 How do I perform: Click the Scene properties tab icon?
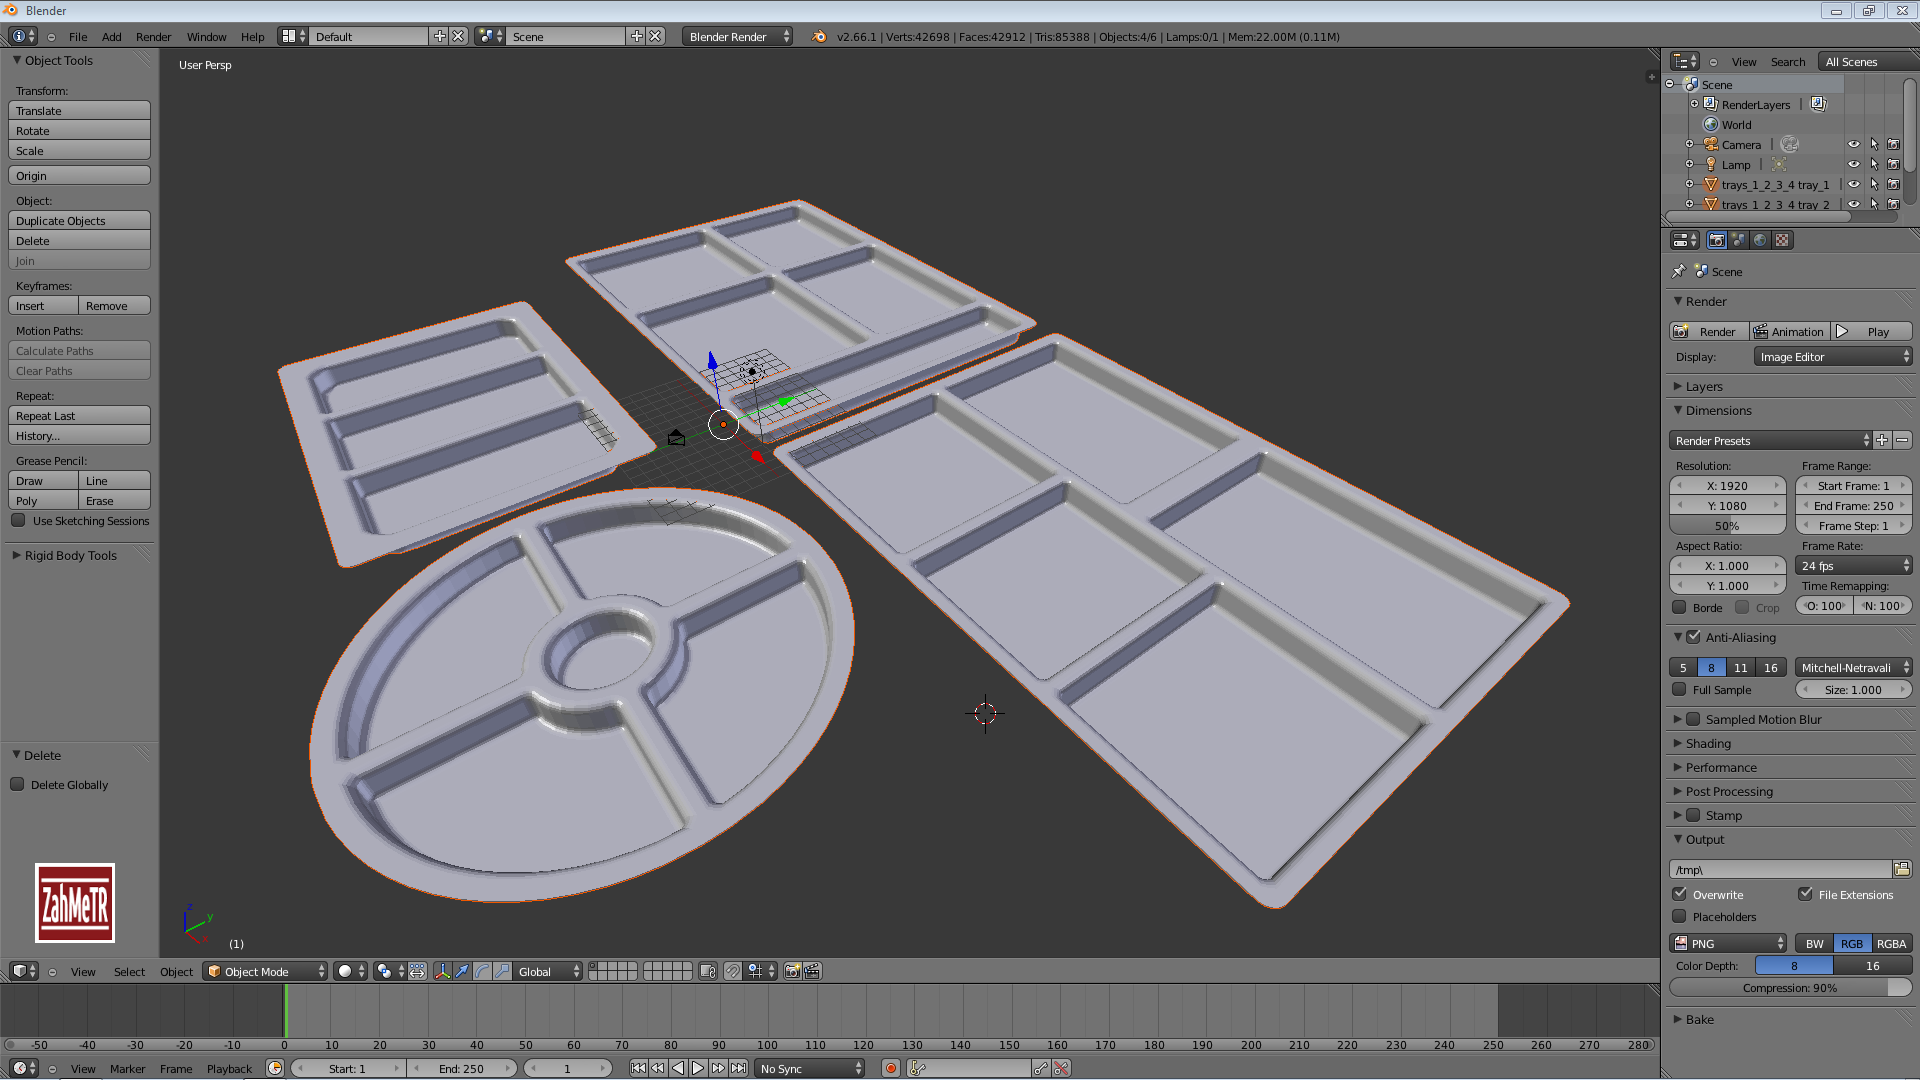tap(1738, 240)
